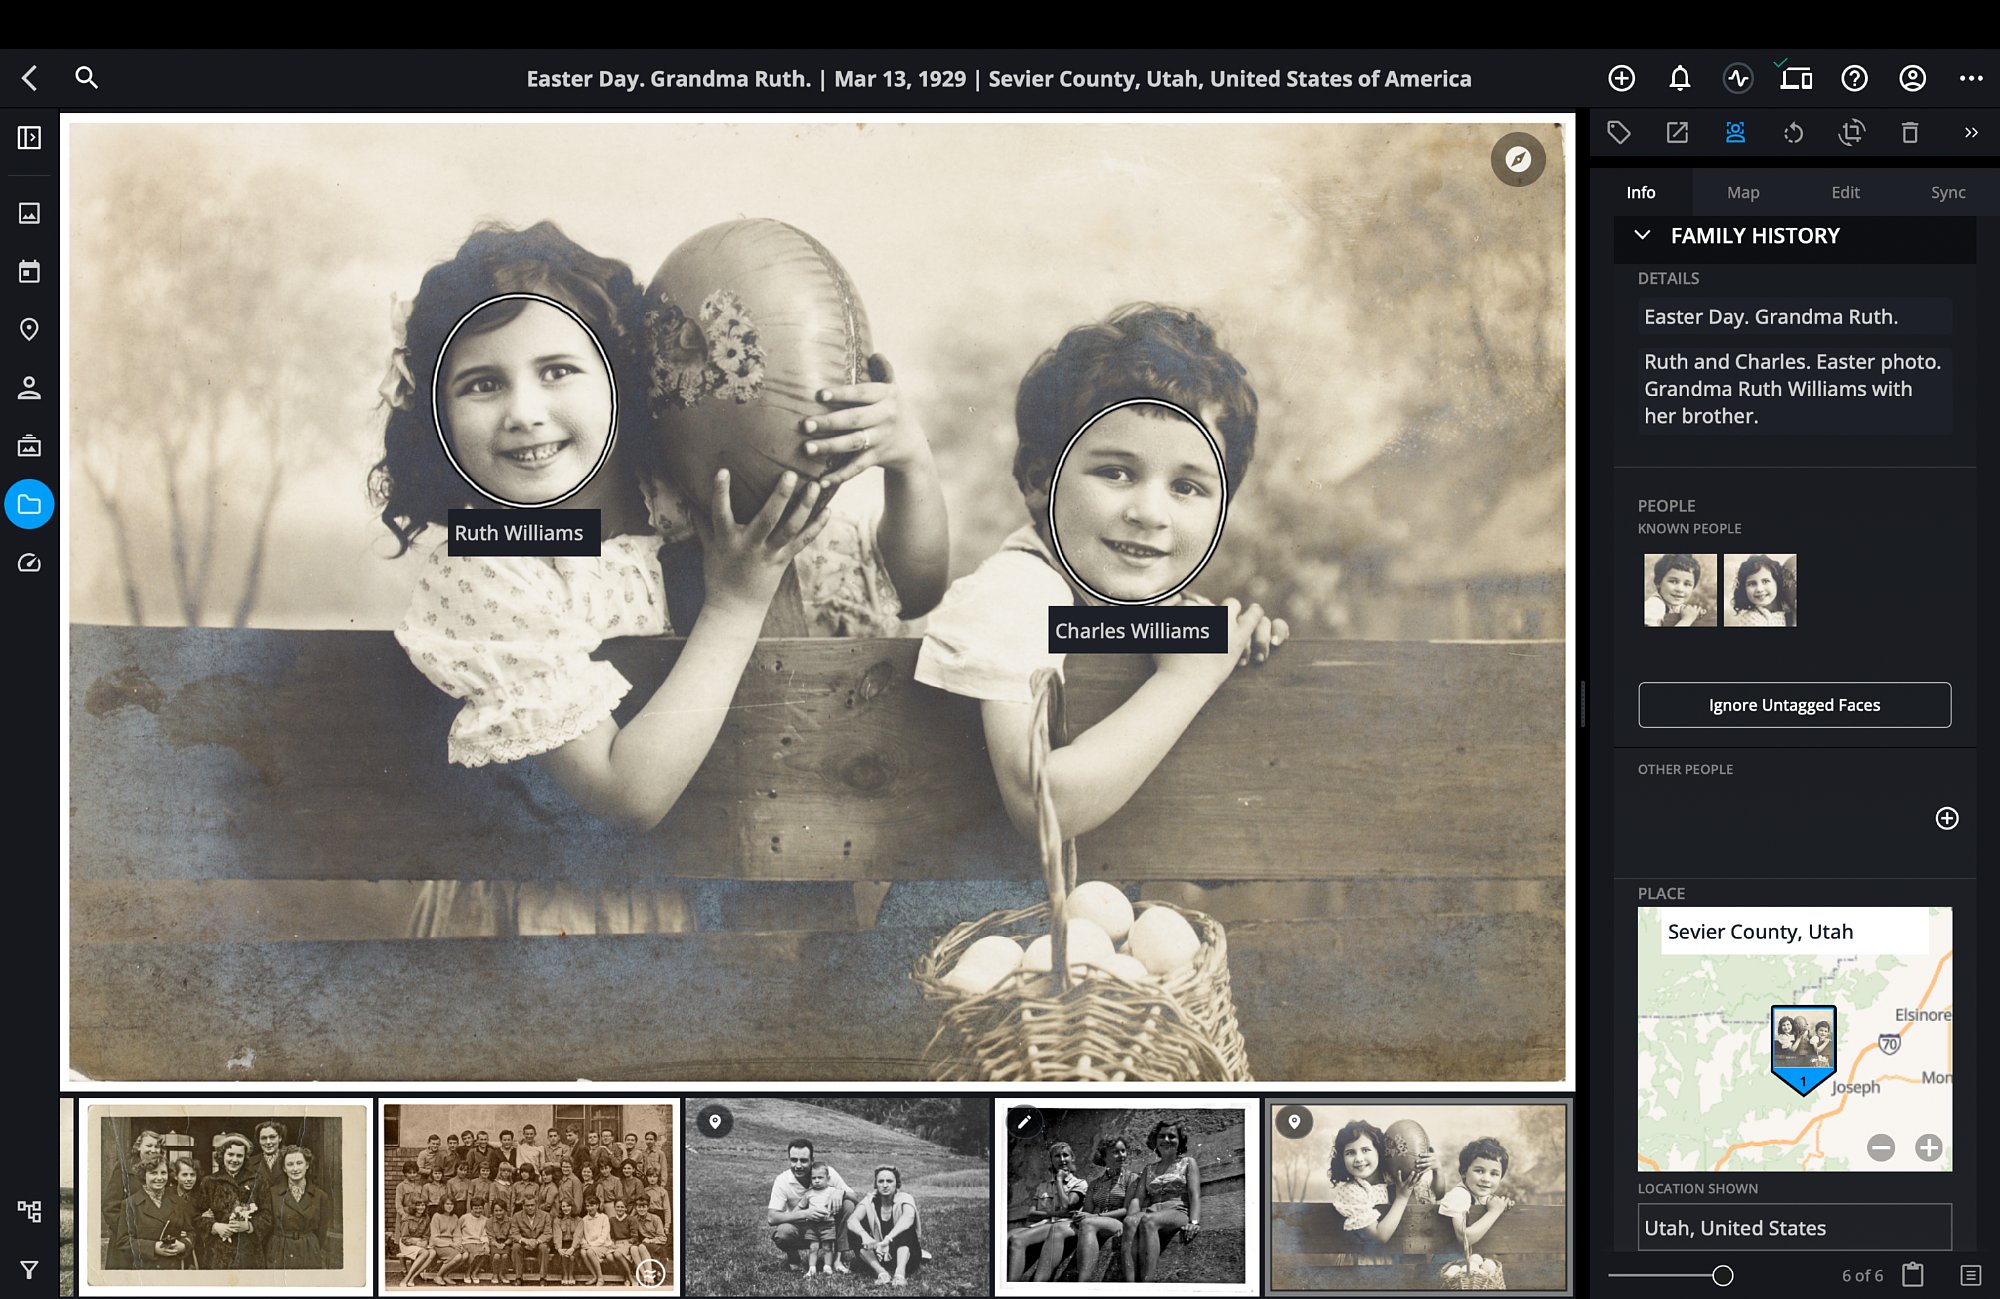This screenshot has height=1299, width=2000.
Task: Click the Joseph town label on map
Action: point(1856,1087)
